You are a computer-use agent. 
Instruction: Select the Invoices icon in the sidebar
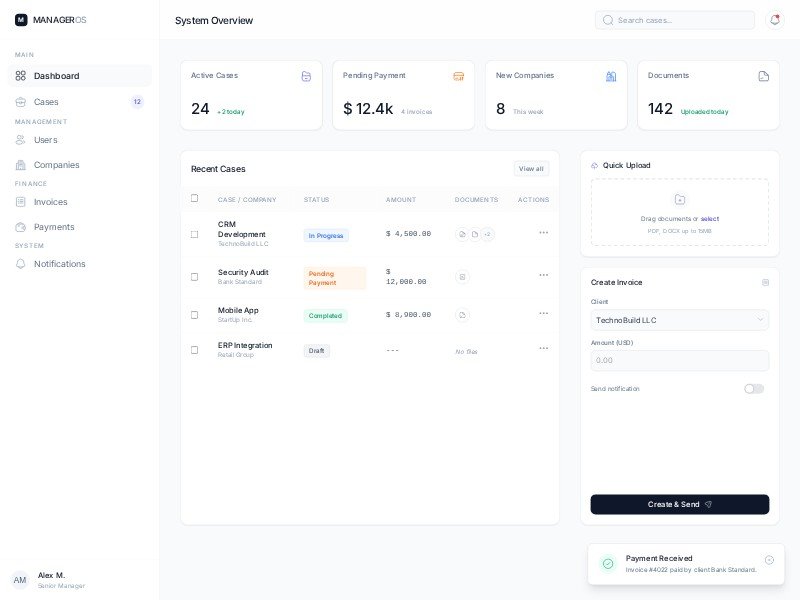pyautogui.click(x=22, y=202)
